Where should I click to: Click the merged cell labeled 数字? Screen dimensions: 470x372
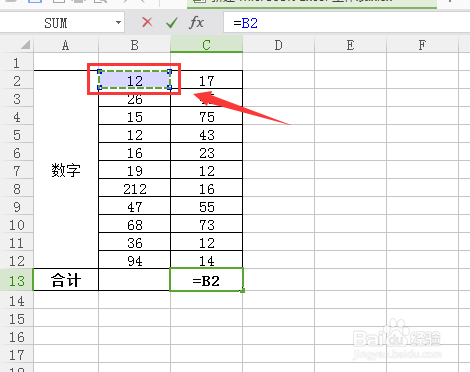66,169
